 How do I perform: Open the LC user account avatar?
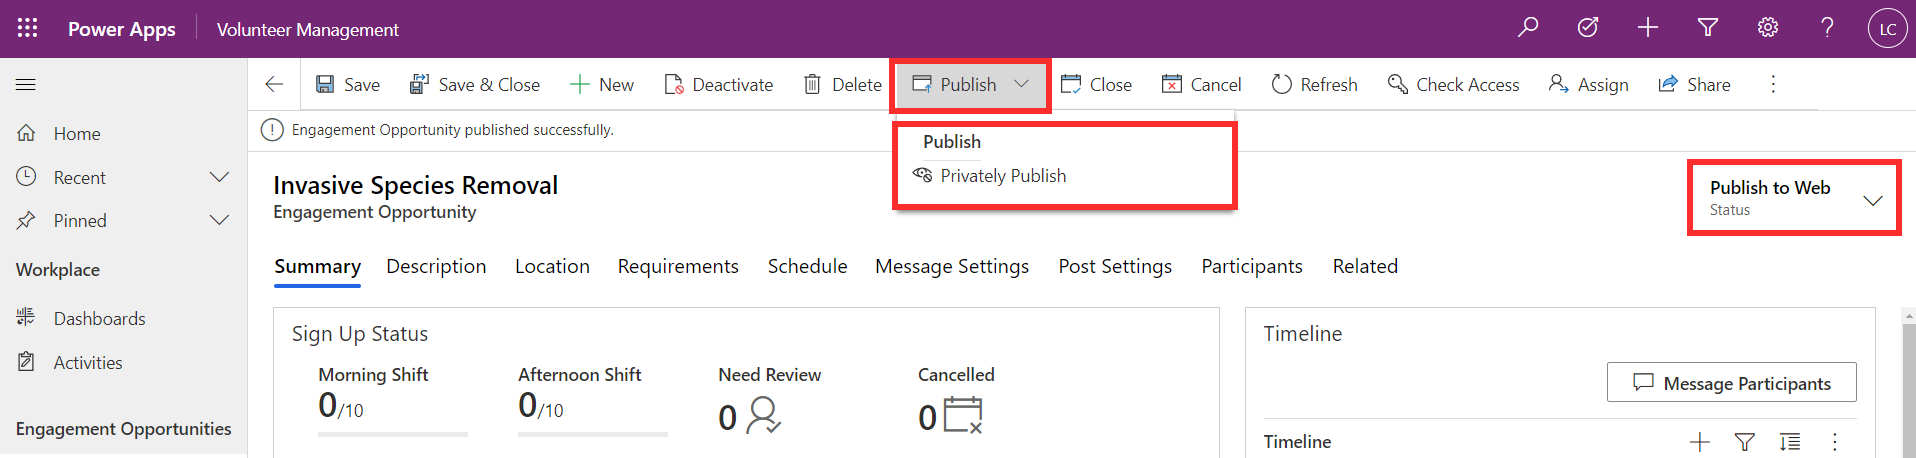click(1887, 28)
